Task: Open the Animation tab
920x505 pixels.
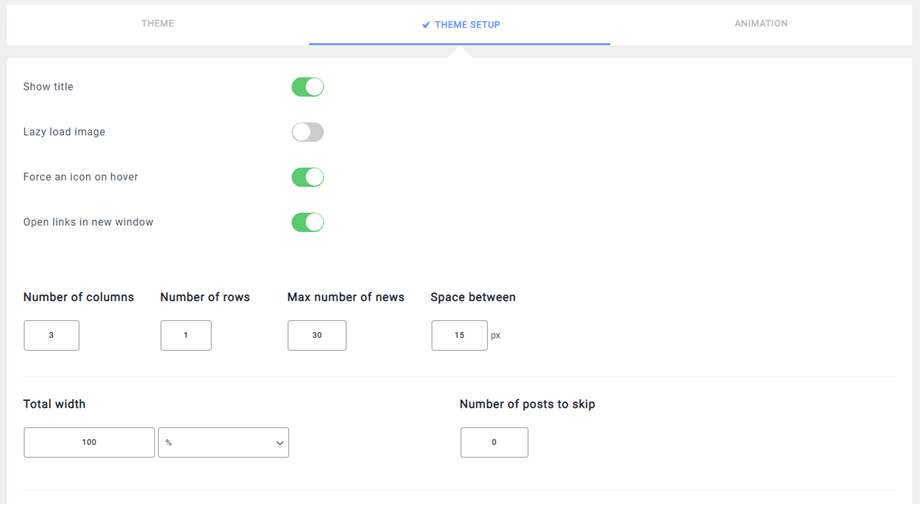Action: pos(761,24)
